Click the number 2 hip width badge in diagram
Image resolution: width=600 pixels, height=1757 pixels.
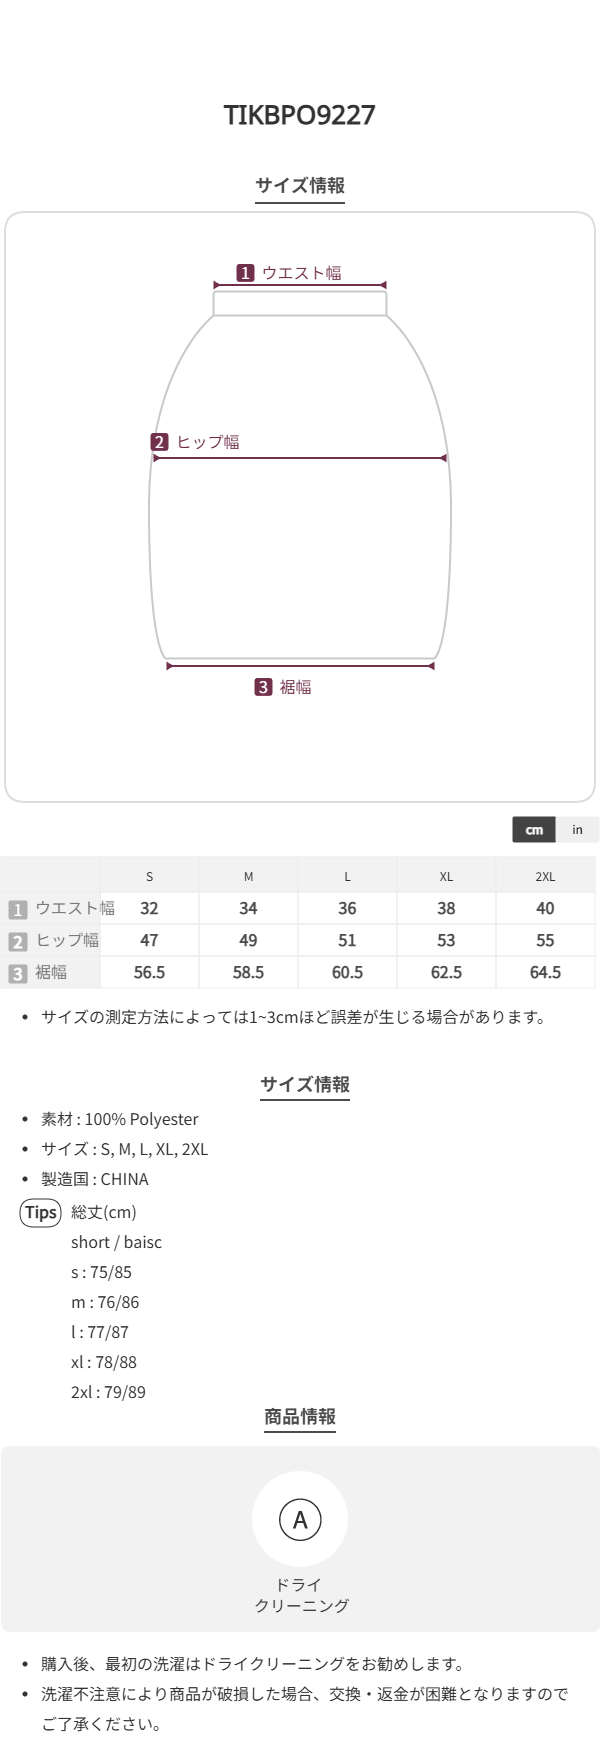point(160,442)
